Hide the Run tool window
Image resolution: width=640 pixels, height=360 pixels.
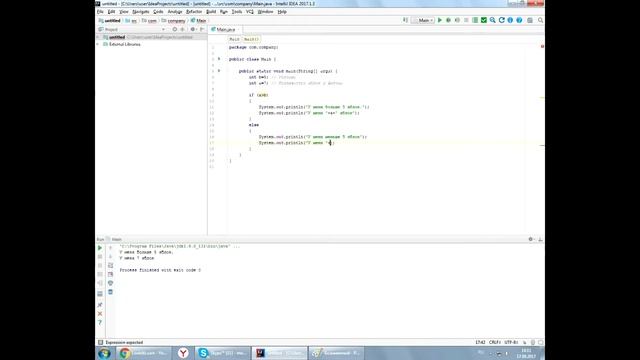540,239
